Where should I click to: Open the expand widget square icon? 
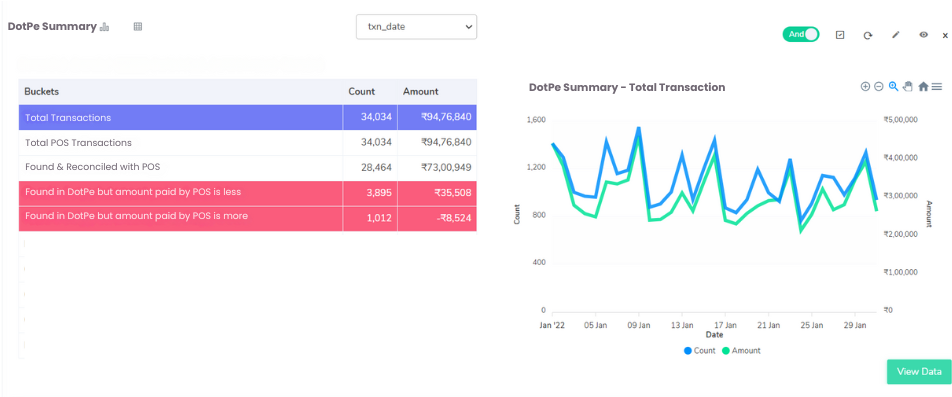[840, 35]
